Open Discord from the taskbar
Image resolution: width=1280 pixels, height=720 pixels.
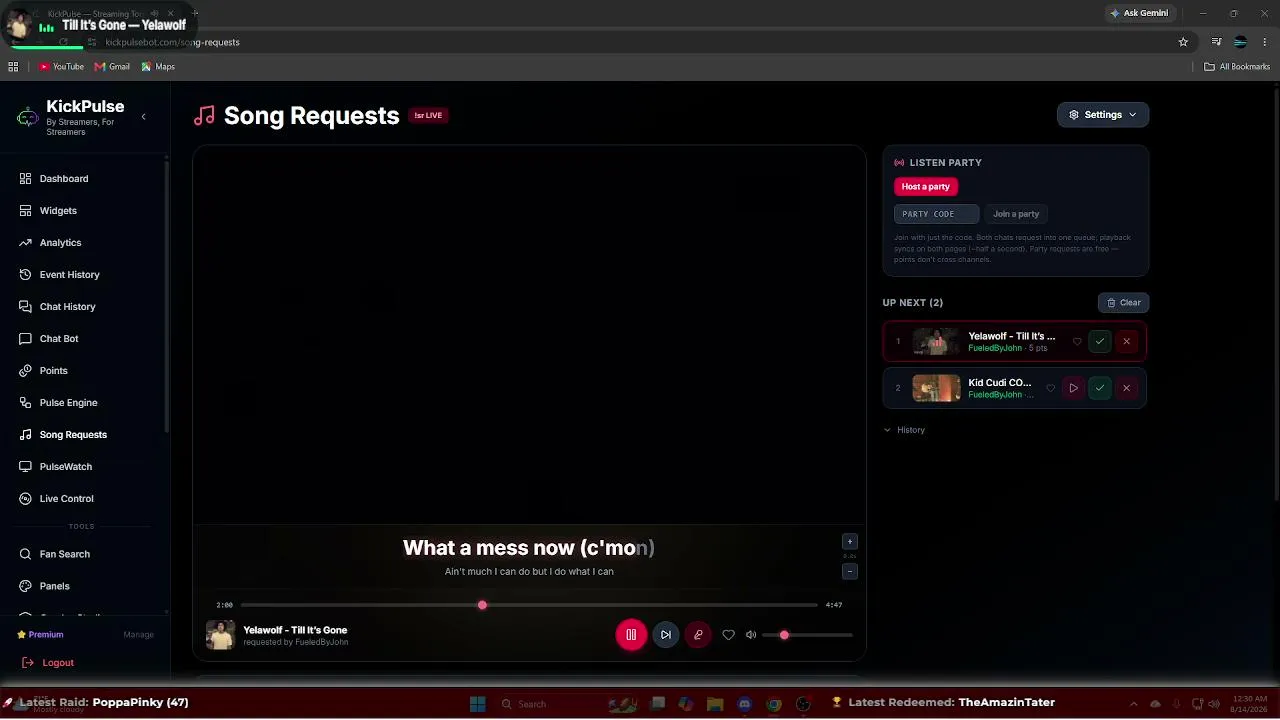(744, 704)
